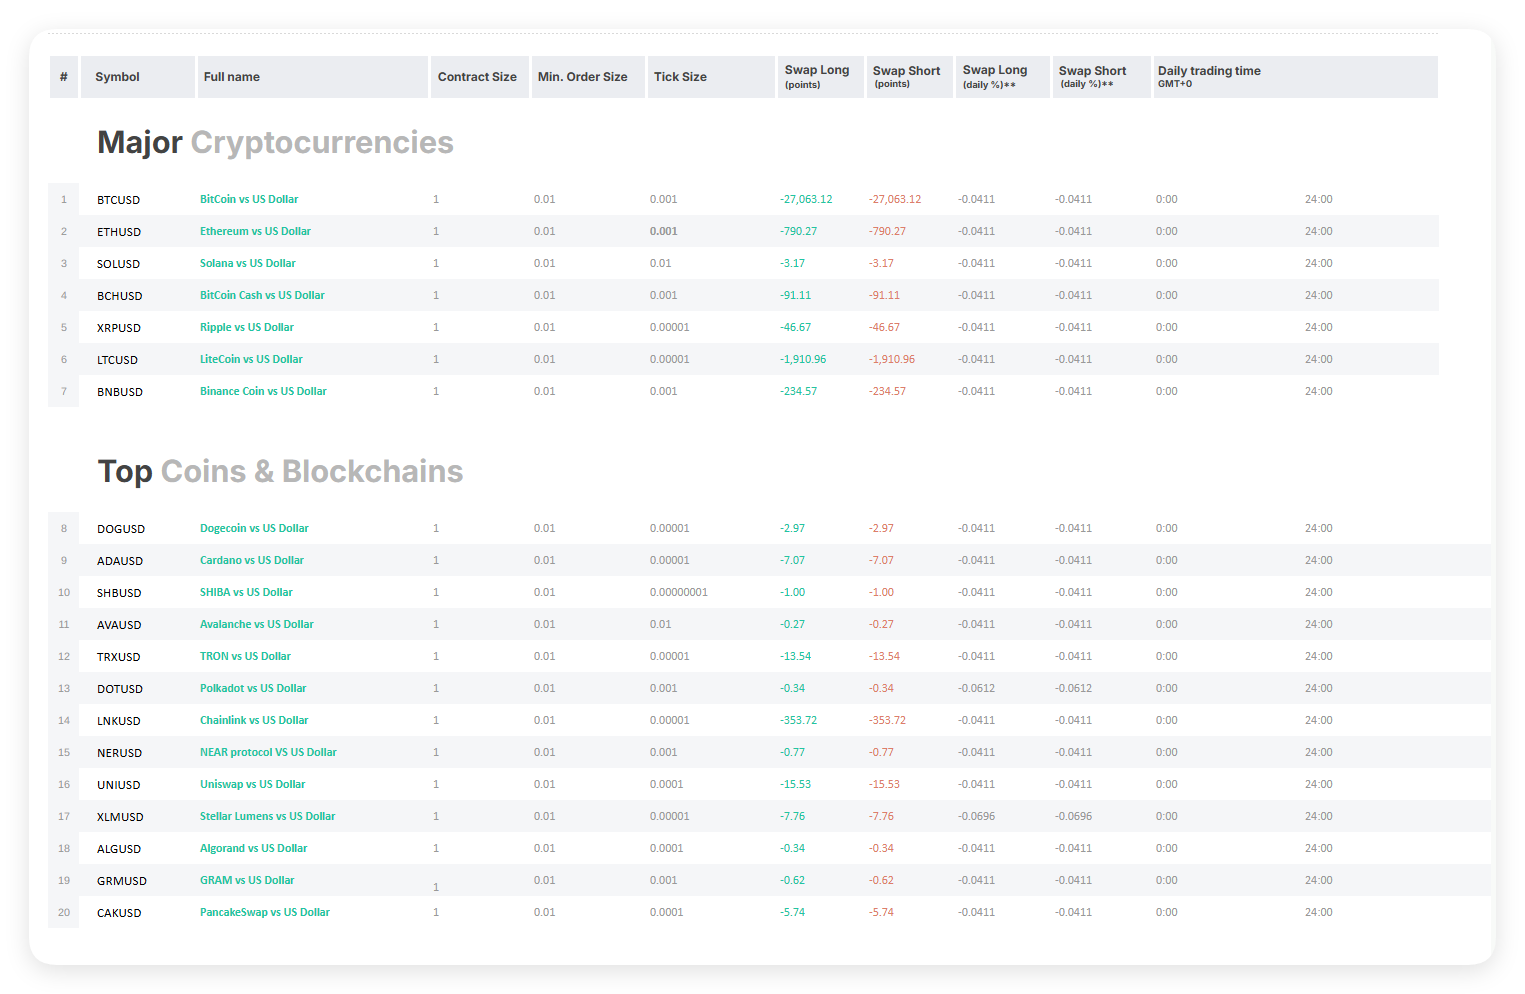
Task: Click the Swap Long (points) column header
Action: point(821,77)
